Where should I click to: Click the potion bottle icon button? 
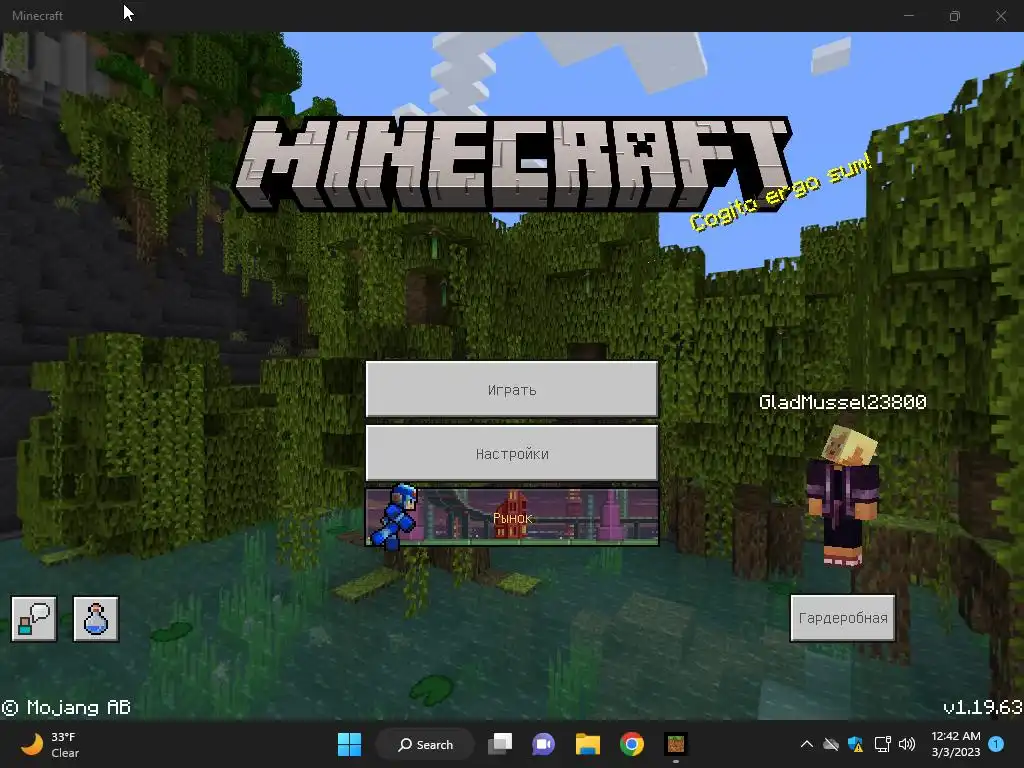pos(96,618)
